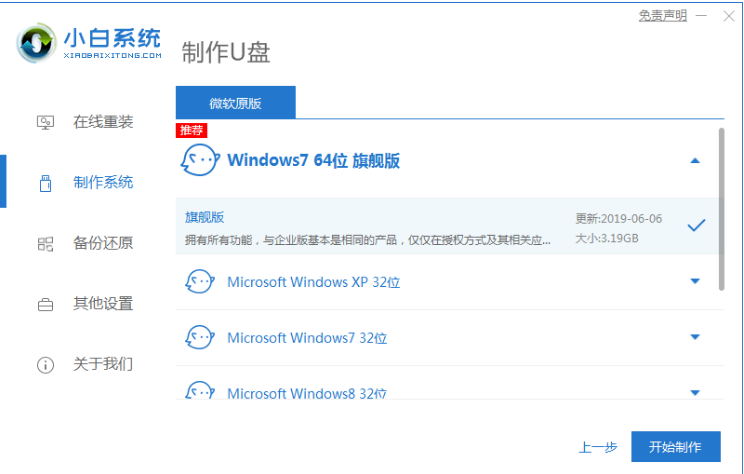Expand the Microsoft Windows7 32位 dropdown arrow

pyautogui.click(x=696, y=338)
